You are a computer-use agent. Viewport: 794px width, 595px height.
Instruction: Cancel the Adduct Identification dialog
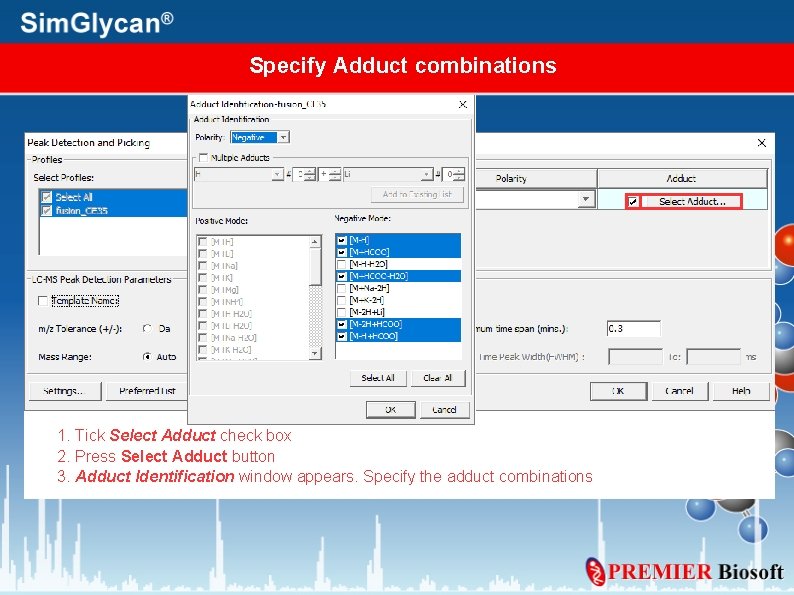pos(444,410)
